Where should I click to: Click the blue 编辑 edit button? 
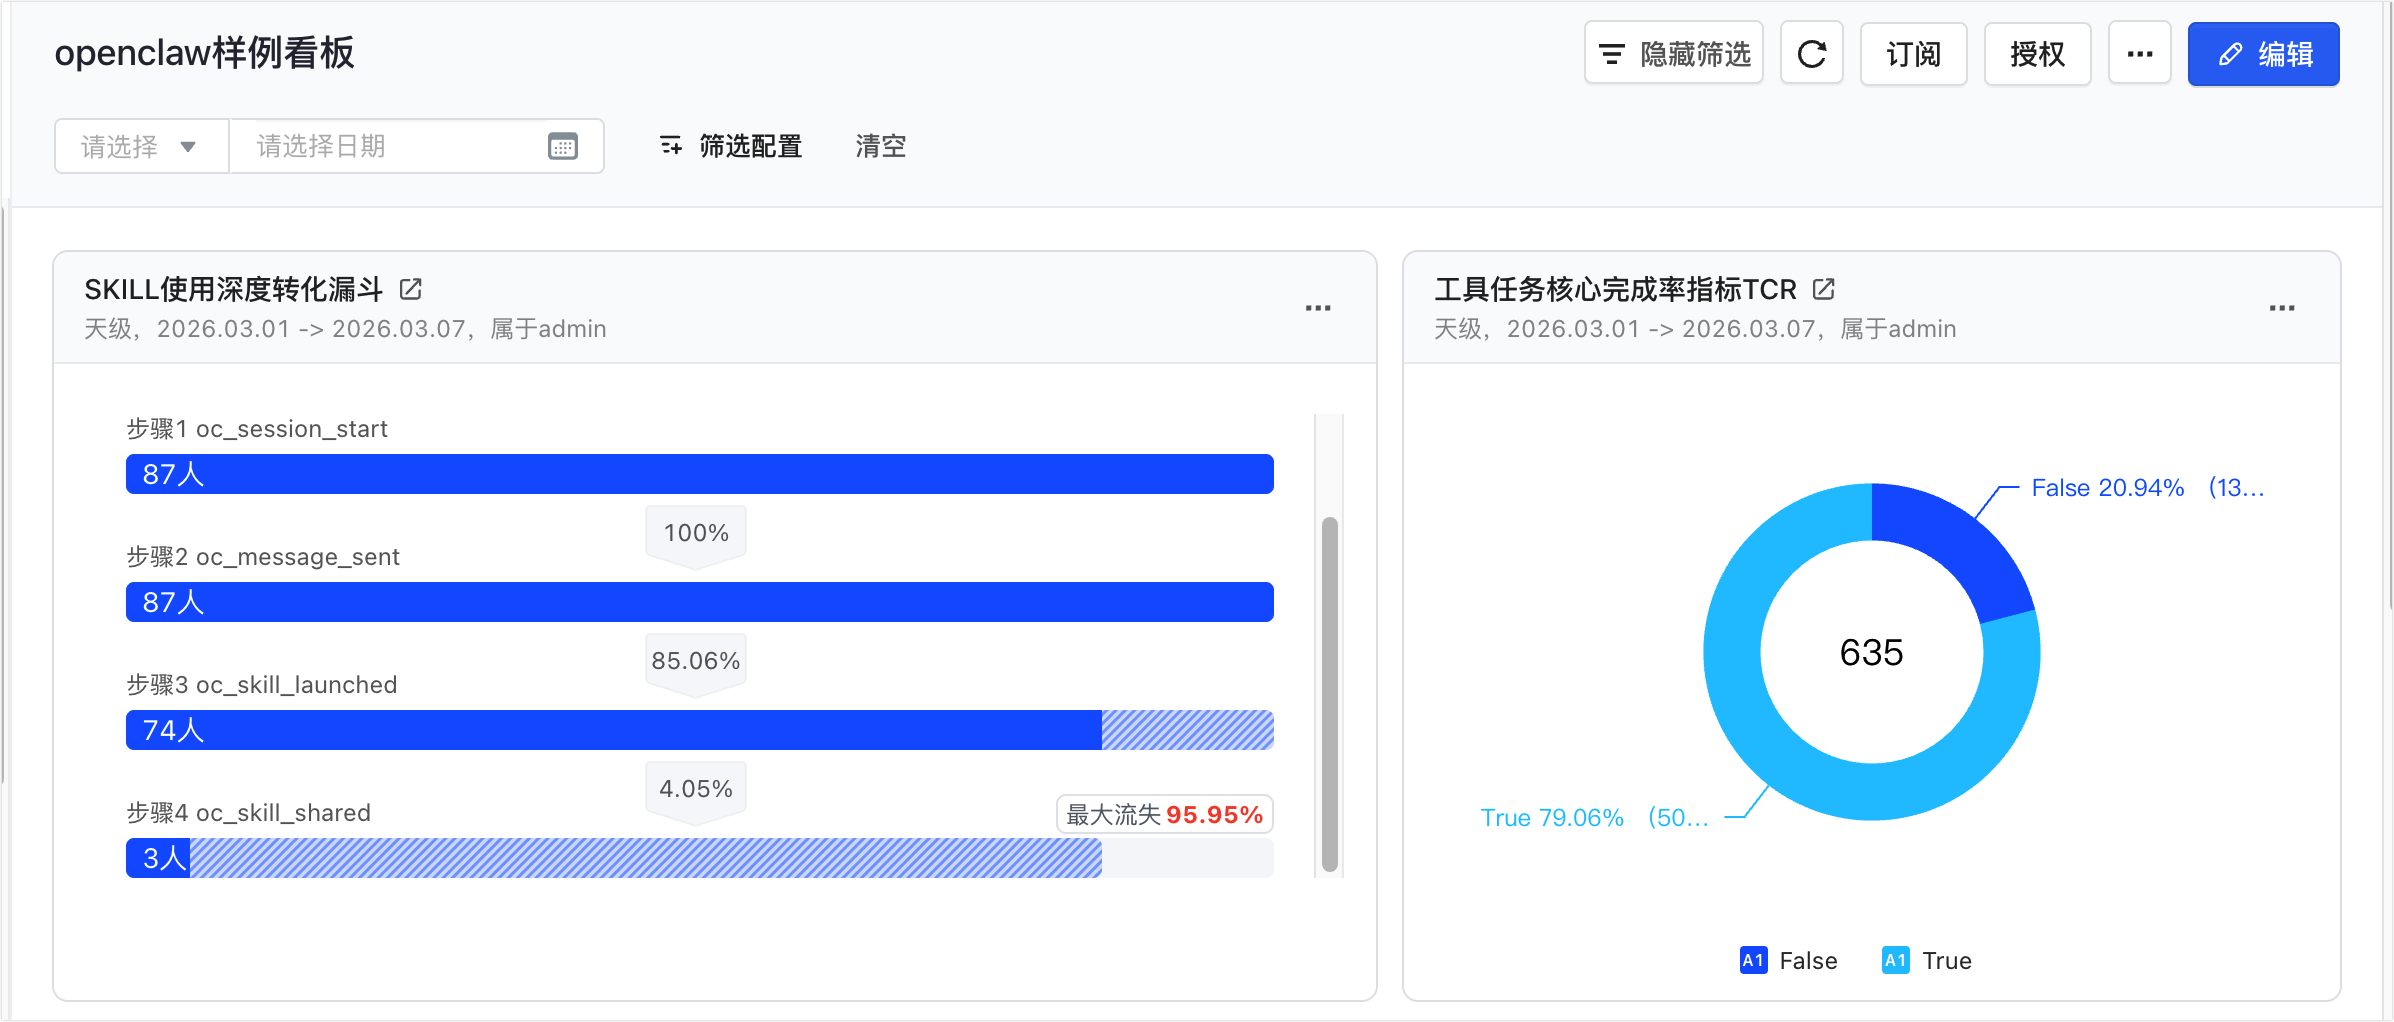click(x=2263, y=54)
